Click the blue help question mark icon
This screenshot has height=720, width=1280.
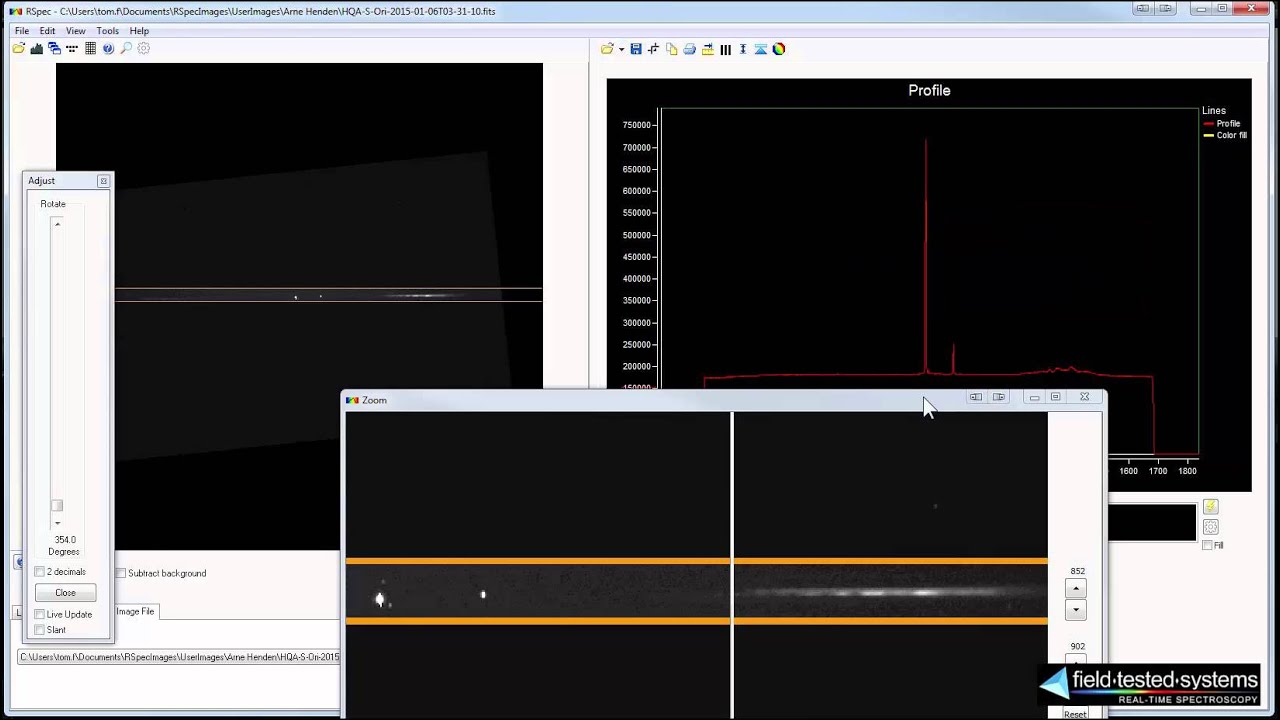pos(108,48)
